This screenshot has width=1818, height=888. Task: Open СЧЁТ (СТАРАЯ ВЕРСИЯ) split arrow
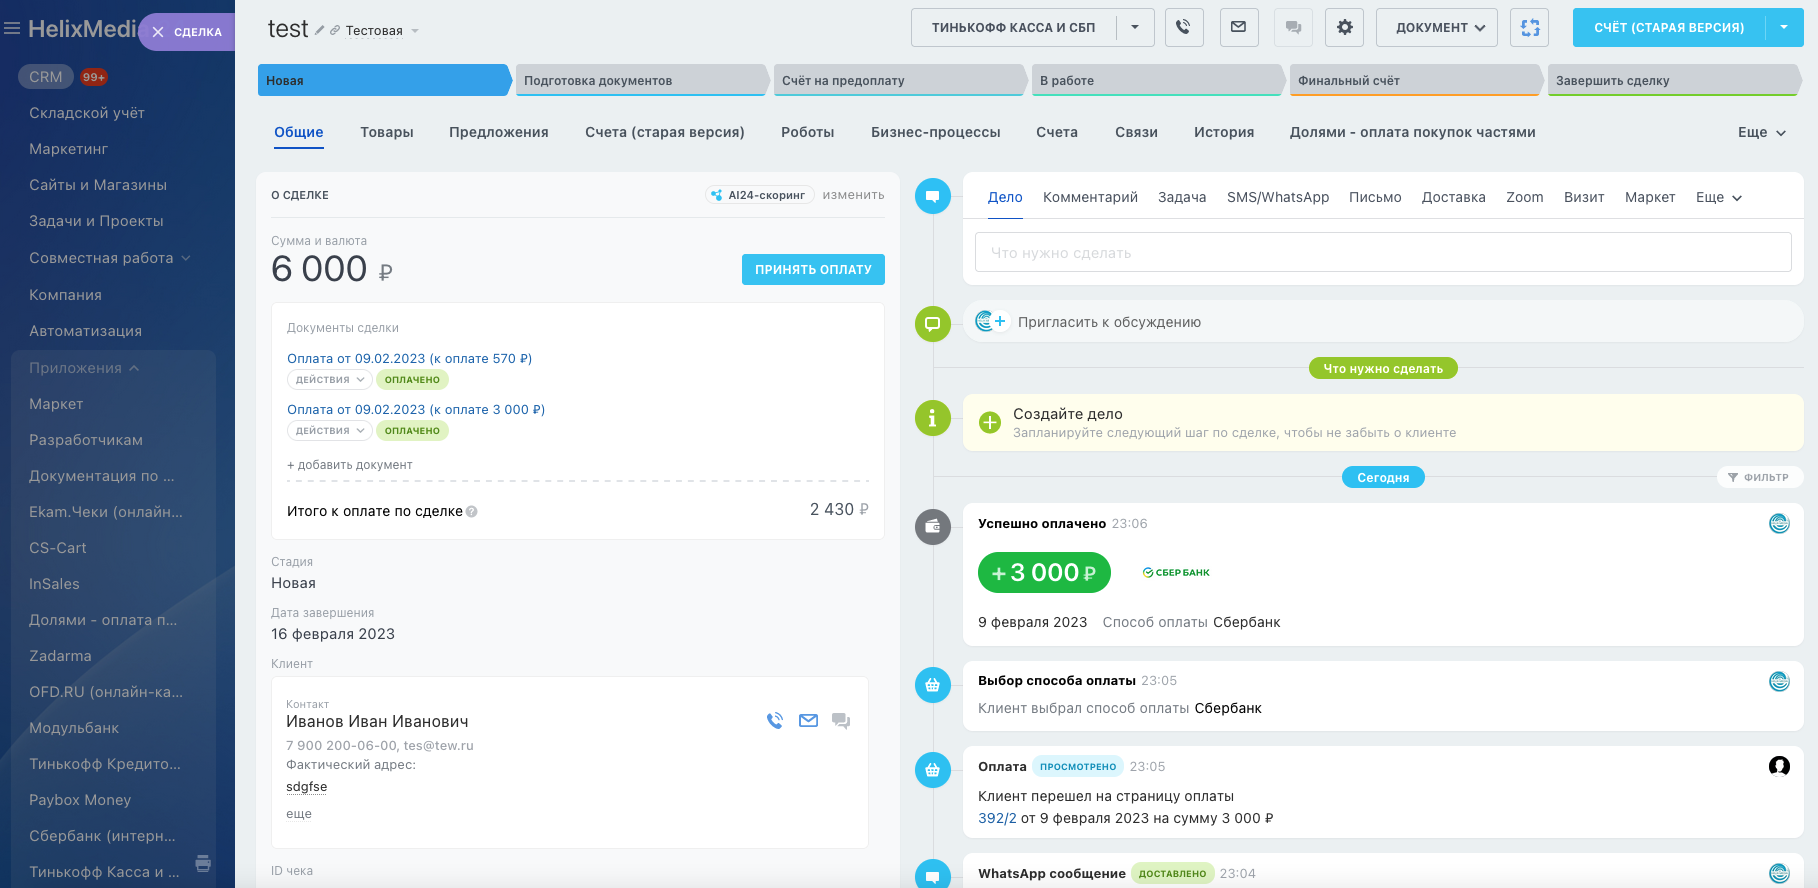(1784, 27)
